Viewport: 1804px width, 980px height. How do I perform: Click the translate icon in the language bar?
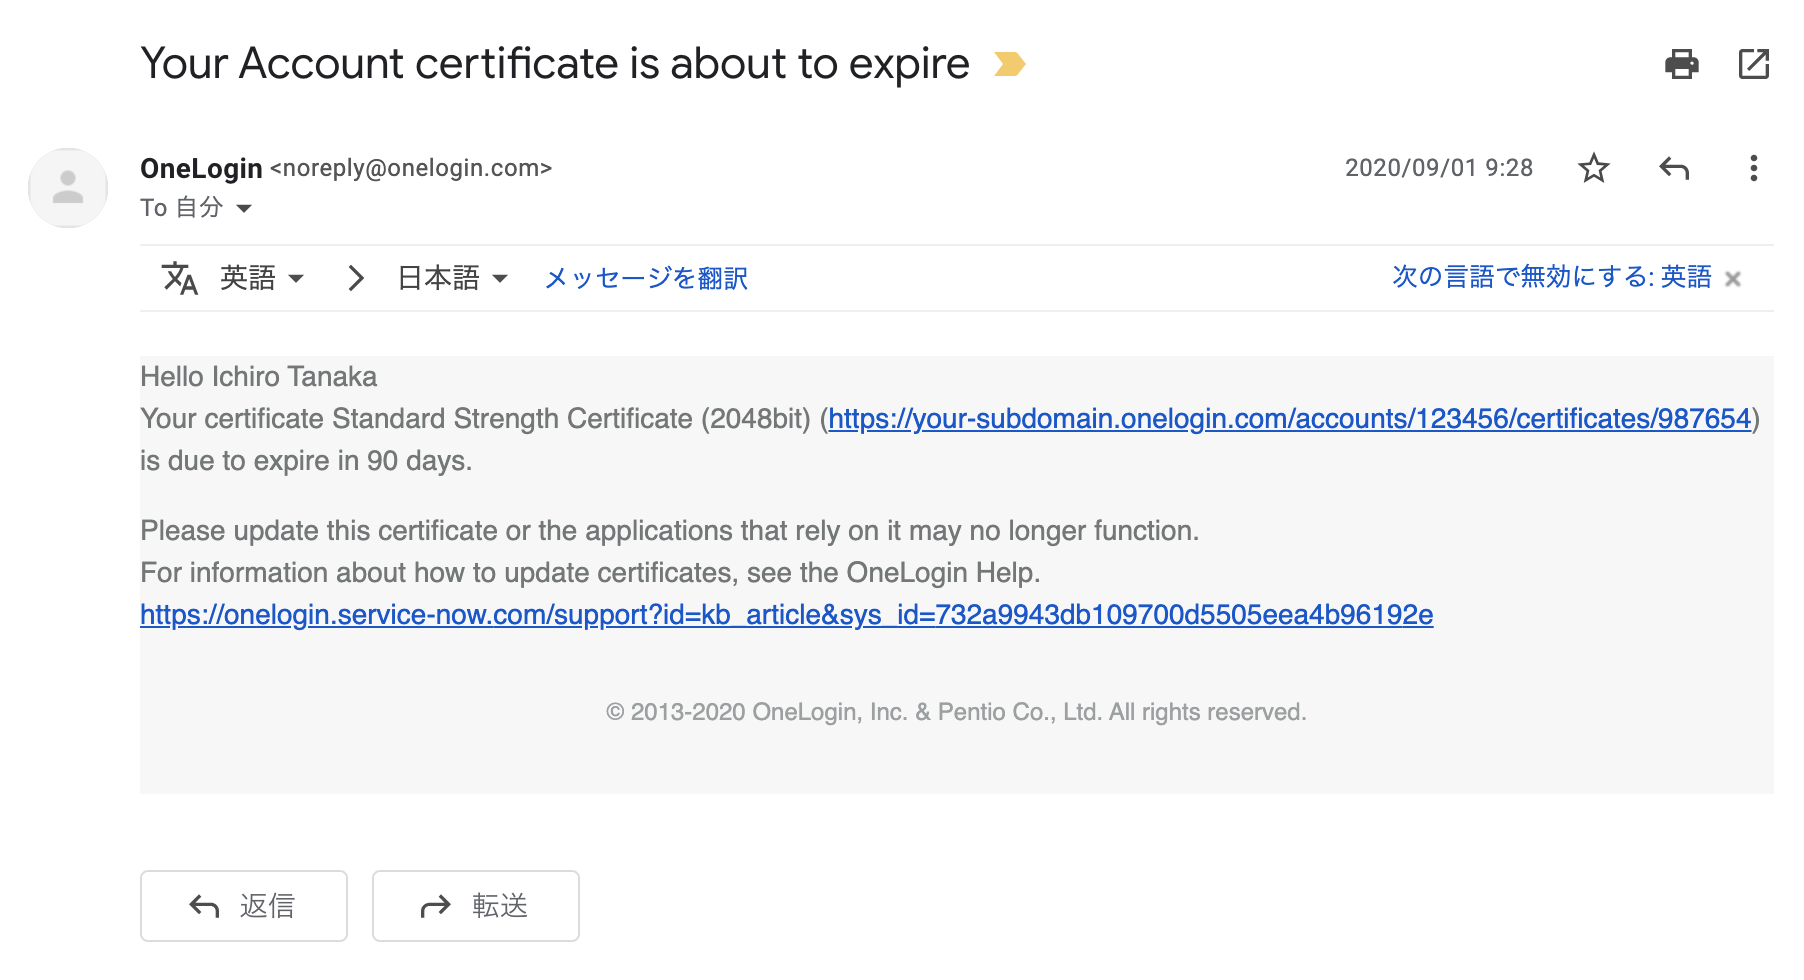click(180, 278)
